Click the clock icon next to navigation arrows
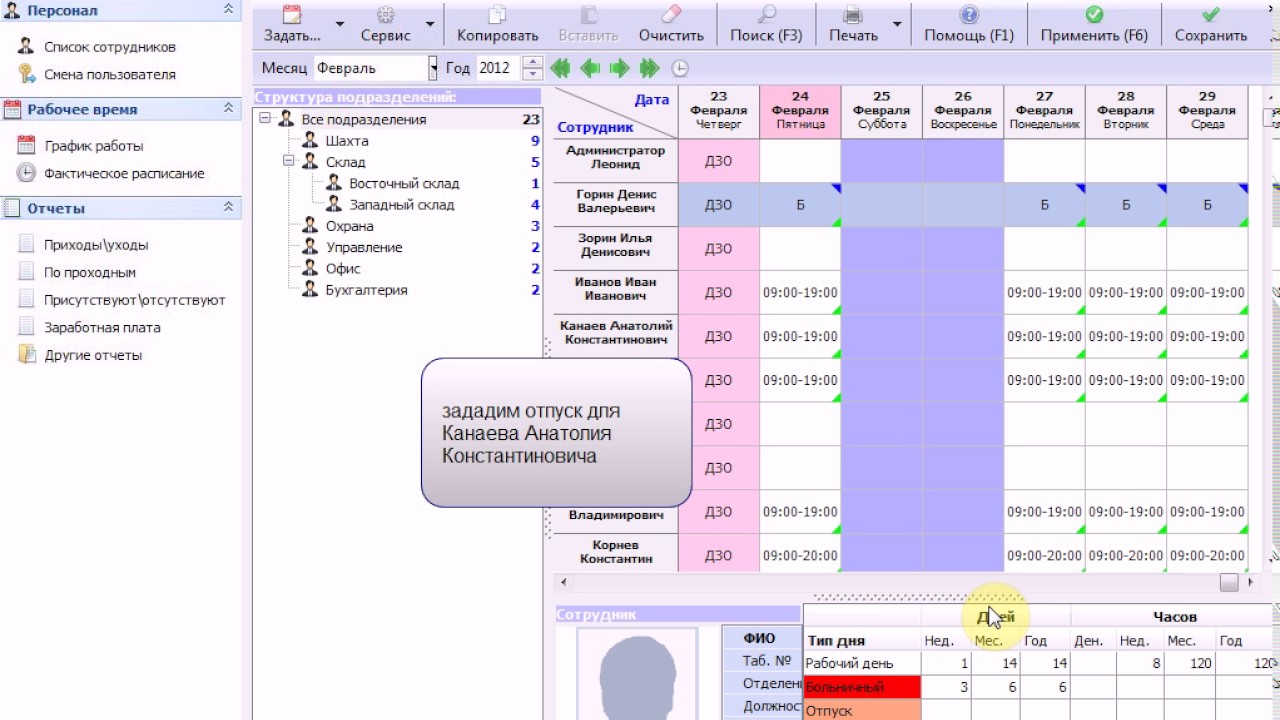Screen dimensions: 1280x720 (x=680, y=68)
